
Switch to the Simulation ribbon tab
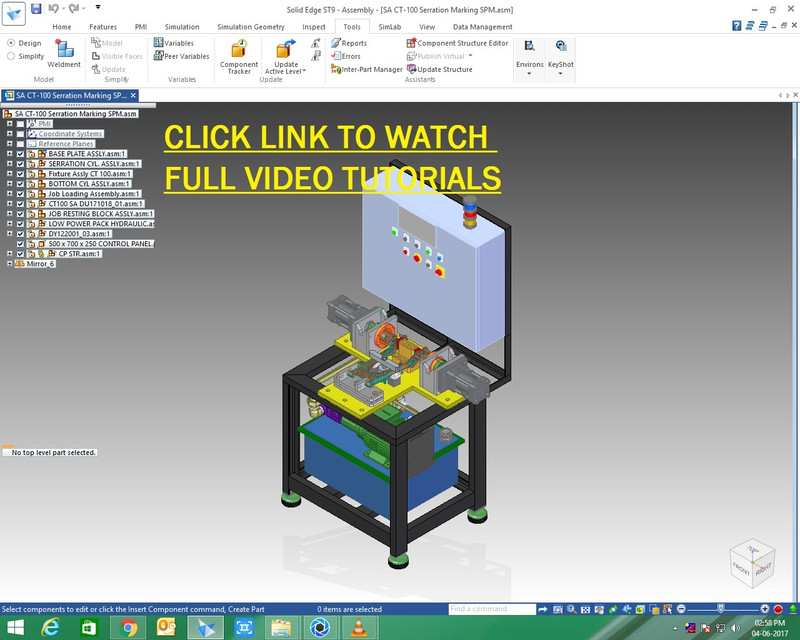coord(181,27)
